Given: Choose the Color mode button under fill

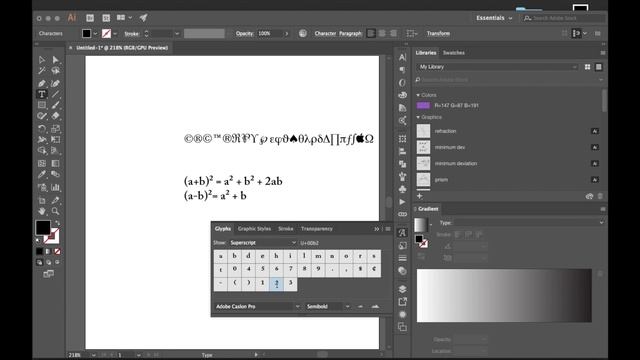Looking at the screenshot, I should click(x=39, y=251).
